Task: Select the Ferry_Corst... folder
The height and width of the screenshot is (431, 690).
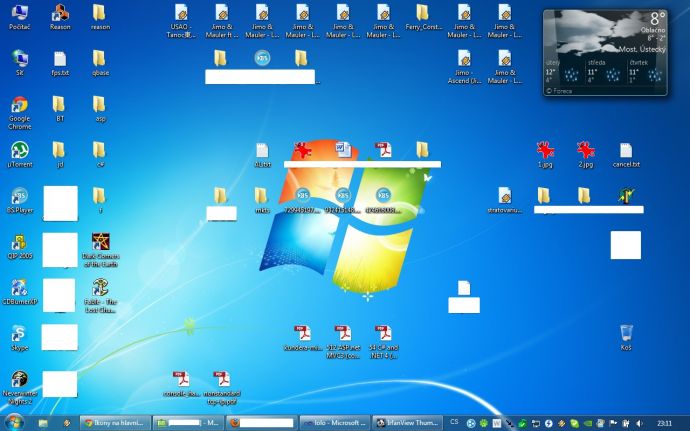Action: coord(424,17)
